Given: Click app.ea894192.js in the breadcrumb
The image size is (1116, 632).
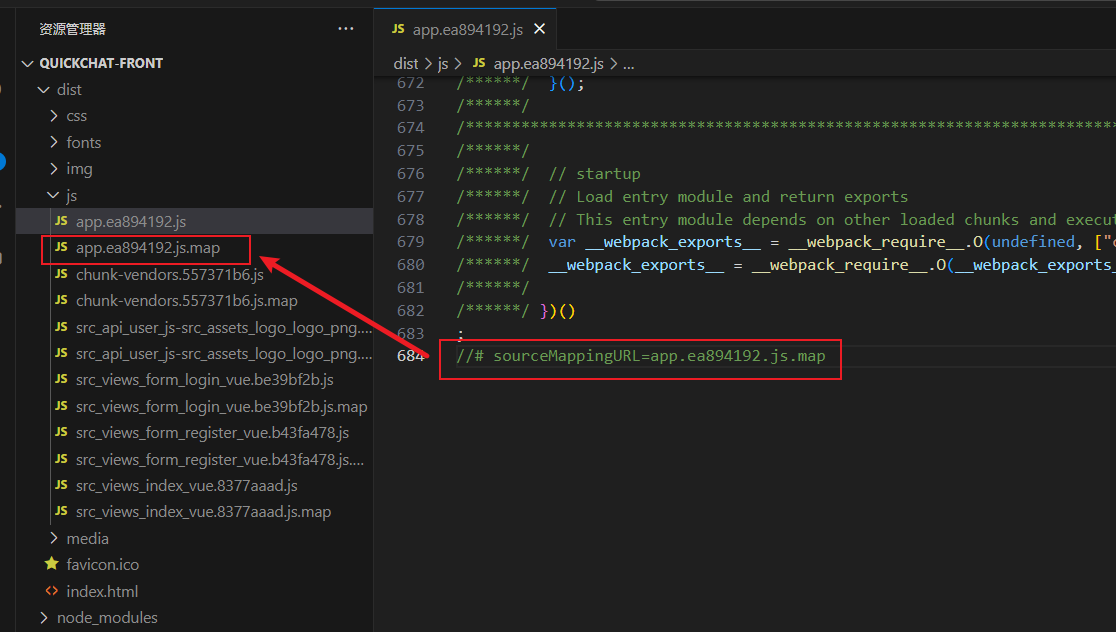Looking at the screenshot, I should (548, 64).
